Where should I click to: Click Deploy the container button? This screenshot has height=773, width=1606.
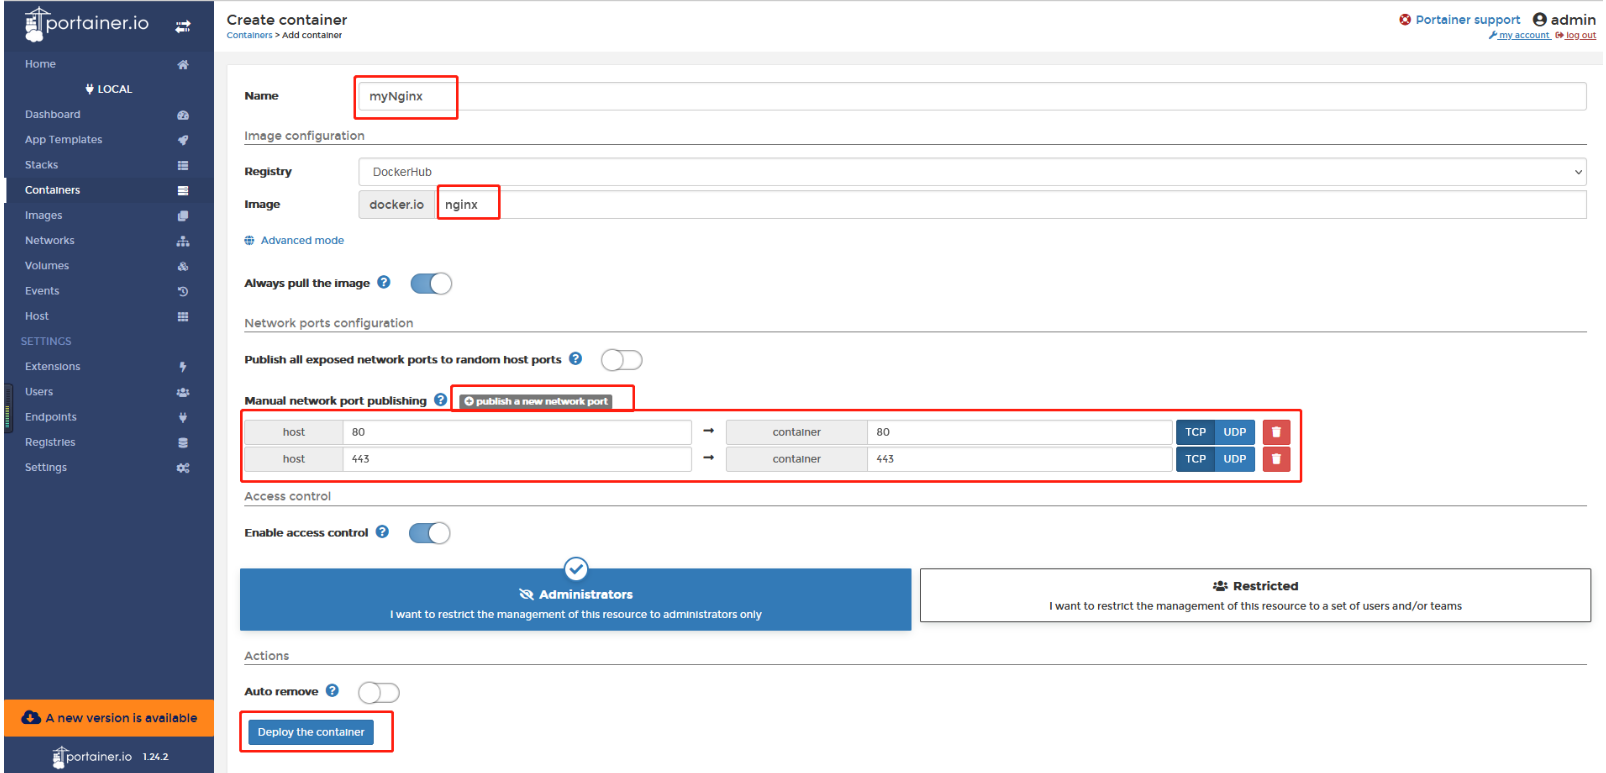[x=311, y=732]
